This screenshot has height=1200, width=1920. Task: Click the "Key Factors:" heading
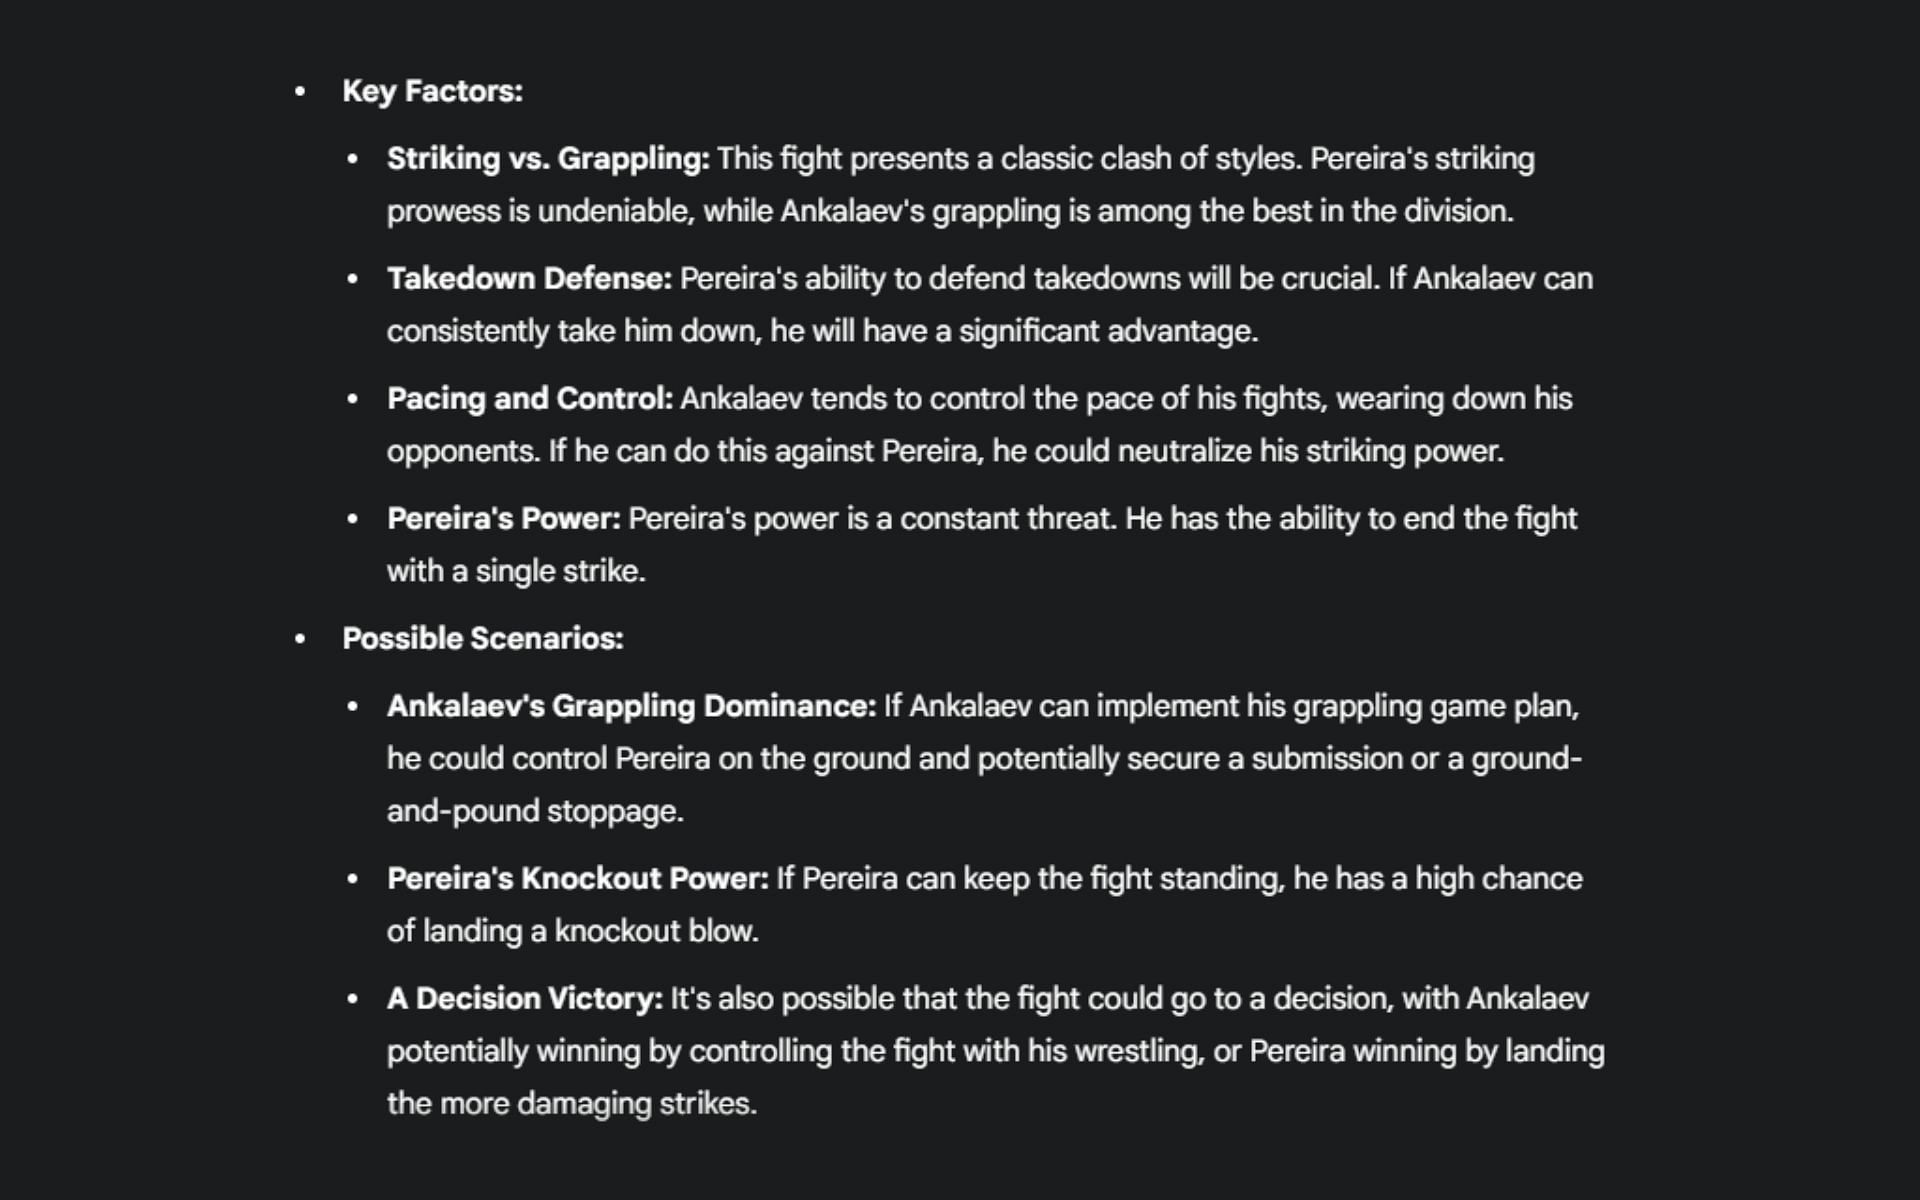point(432,91)
